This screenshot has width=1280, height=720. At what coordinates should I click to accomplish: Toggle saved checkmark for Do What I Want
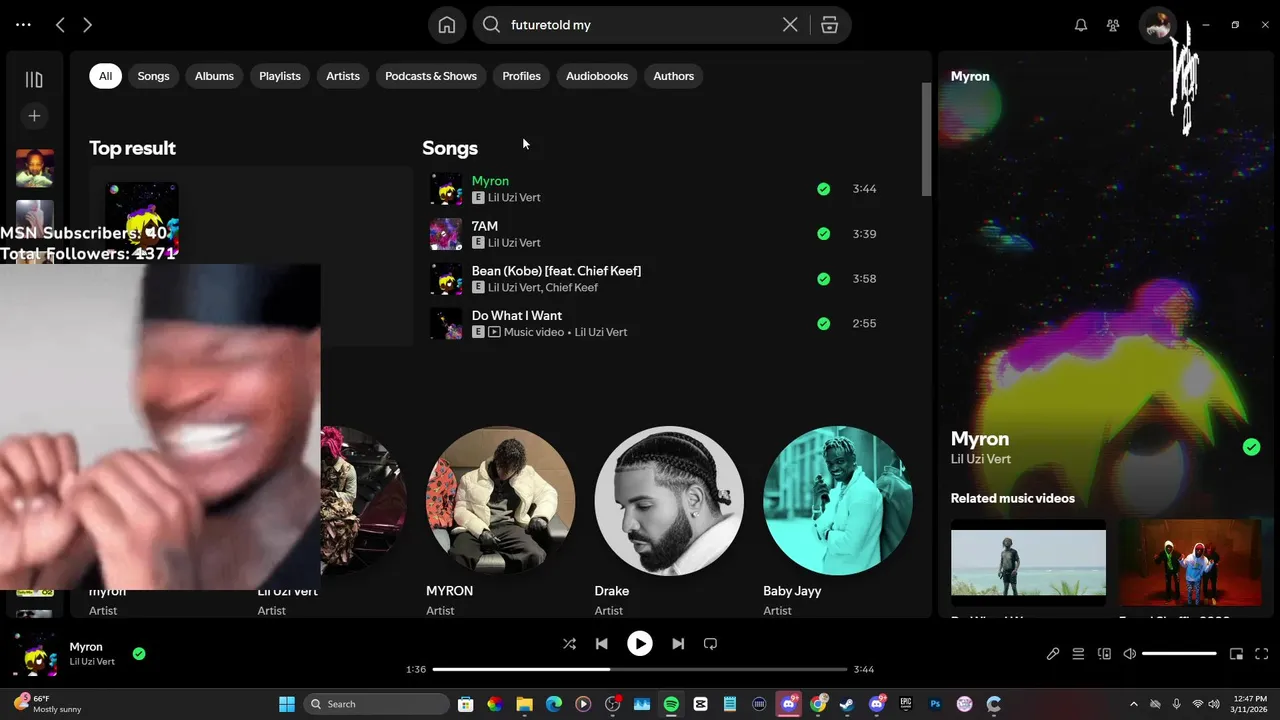823,324
